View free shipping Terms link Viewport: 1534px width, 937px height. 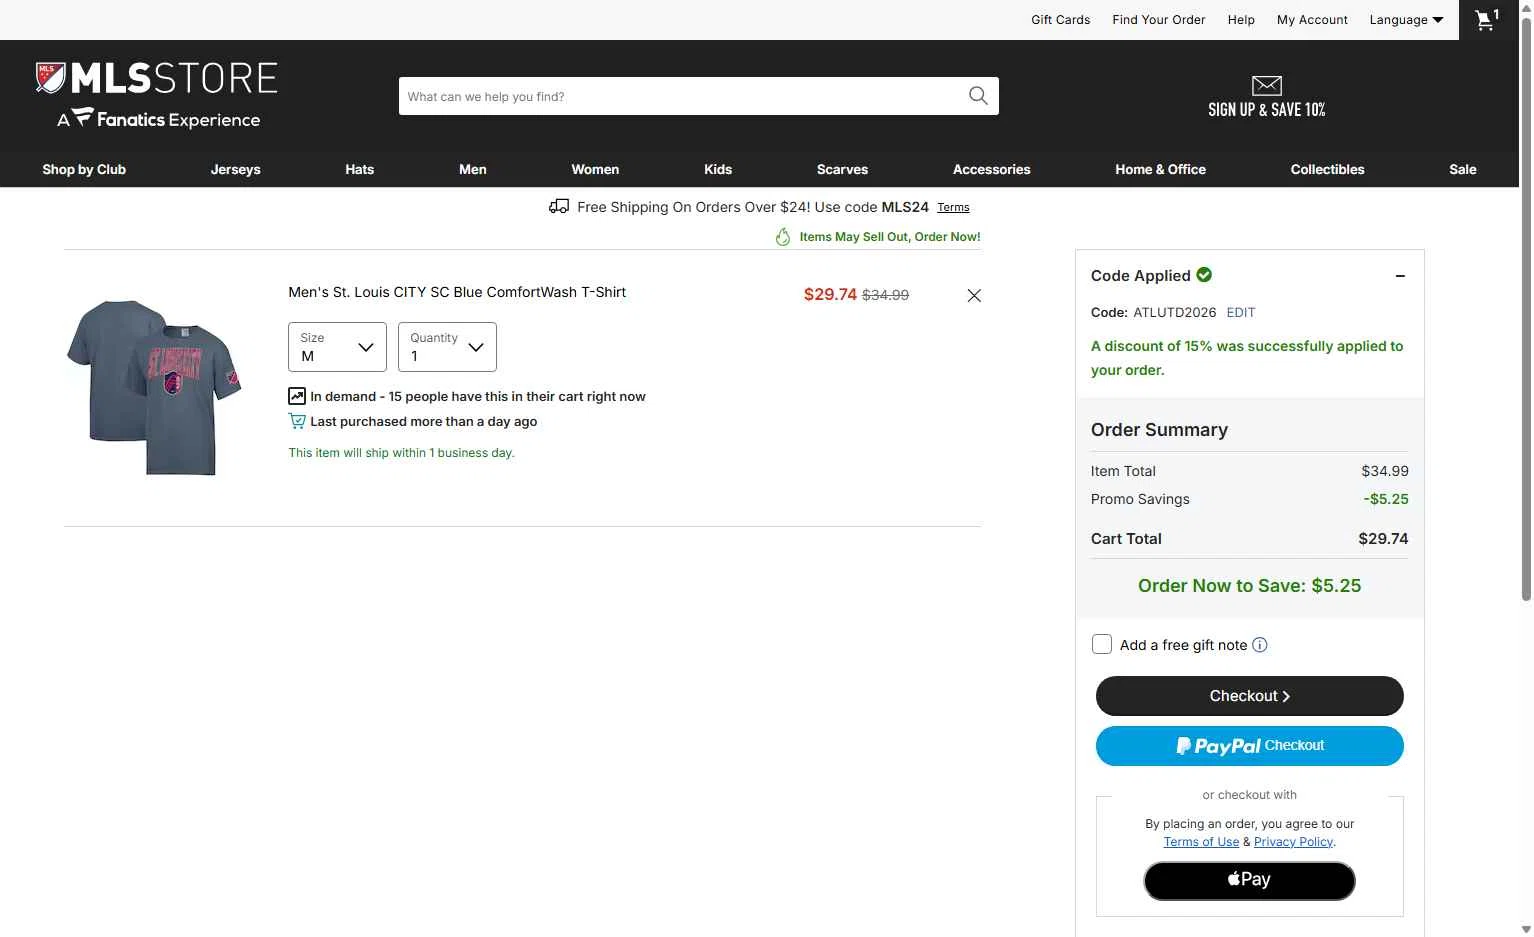(953, 207)
